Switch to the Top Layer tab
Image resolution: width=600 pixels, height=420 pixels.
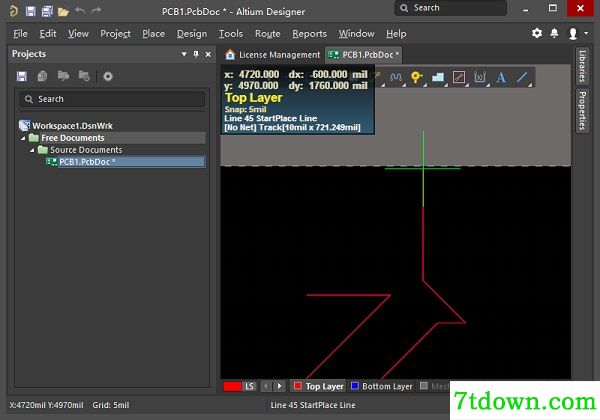tap(324, 387)
